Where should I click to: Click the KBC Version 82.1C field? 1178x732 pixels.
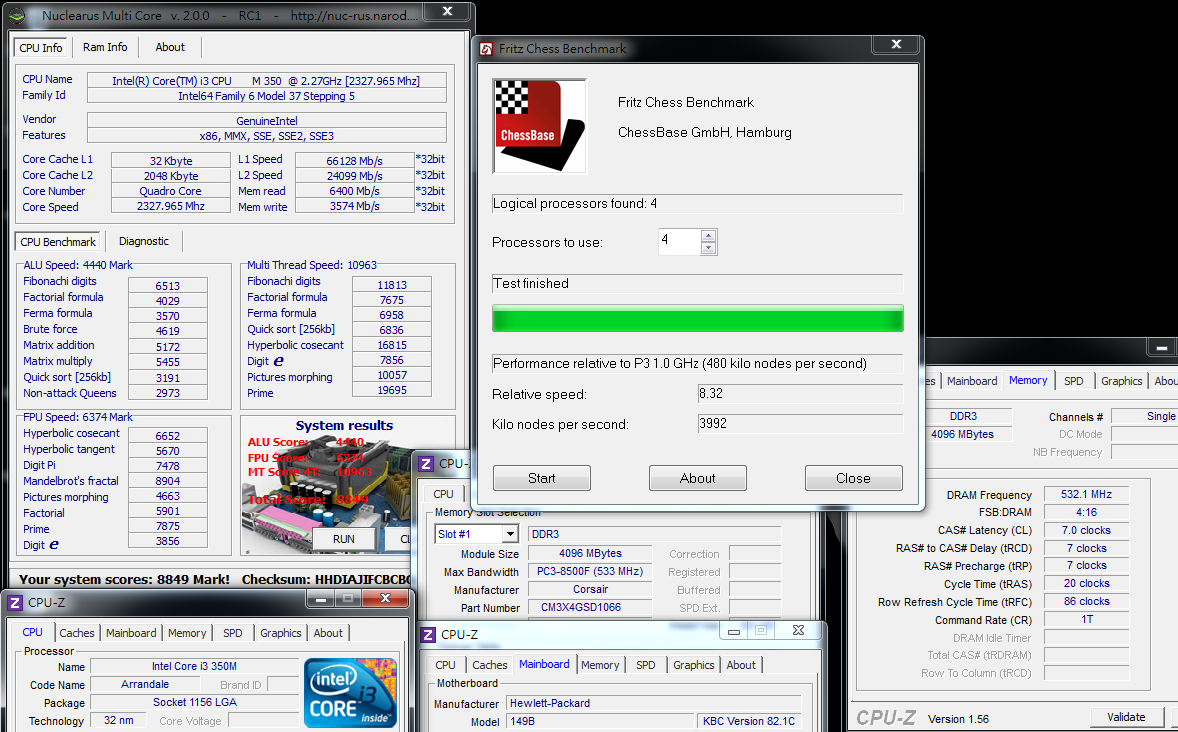tap(749, 721)
